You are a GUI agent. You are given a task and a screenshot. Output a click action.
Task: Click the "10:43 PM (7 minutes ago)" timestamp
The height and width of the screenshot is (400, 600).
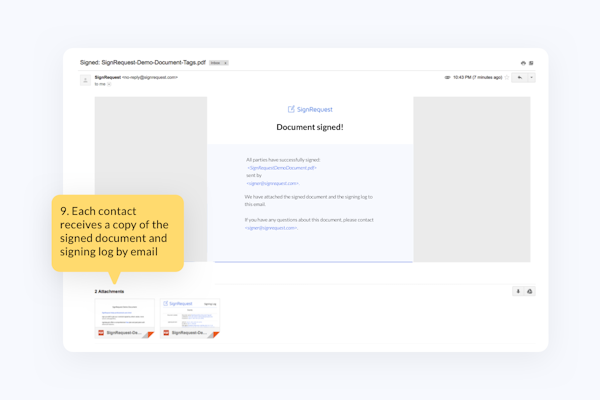pos(478,77)
